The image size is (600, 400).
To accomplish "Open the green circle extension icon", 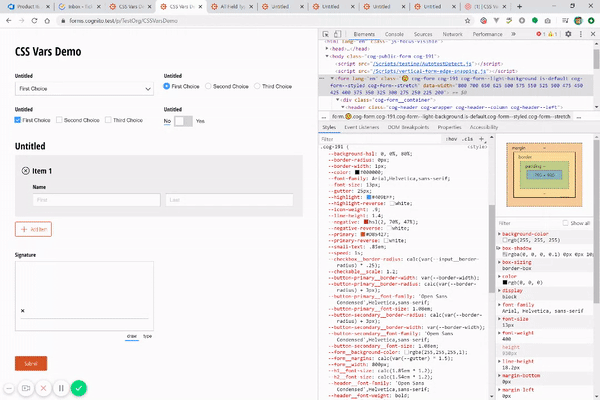I will [535, 21].
